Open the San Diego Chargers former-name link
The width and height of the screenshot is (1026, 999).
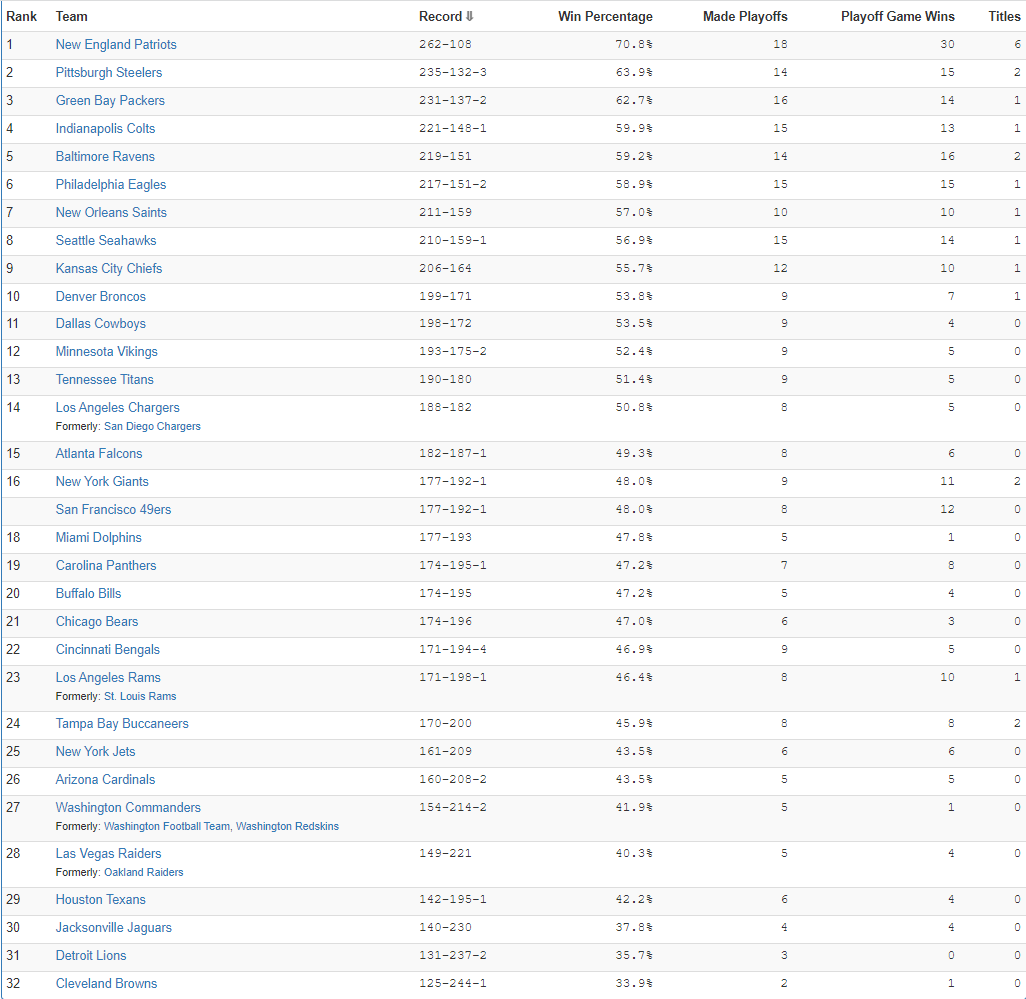pos(152,427)
